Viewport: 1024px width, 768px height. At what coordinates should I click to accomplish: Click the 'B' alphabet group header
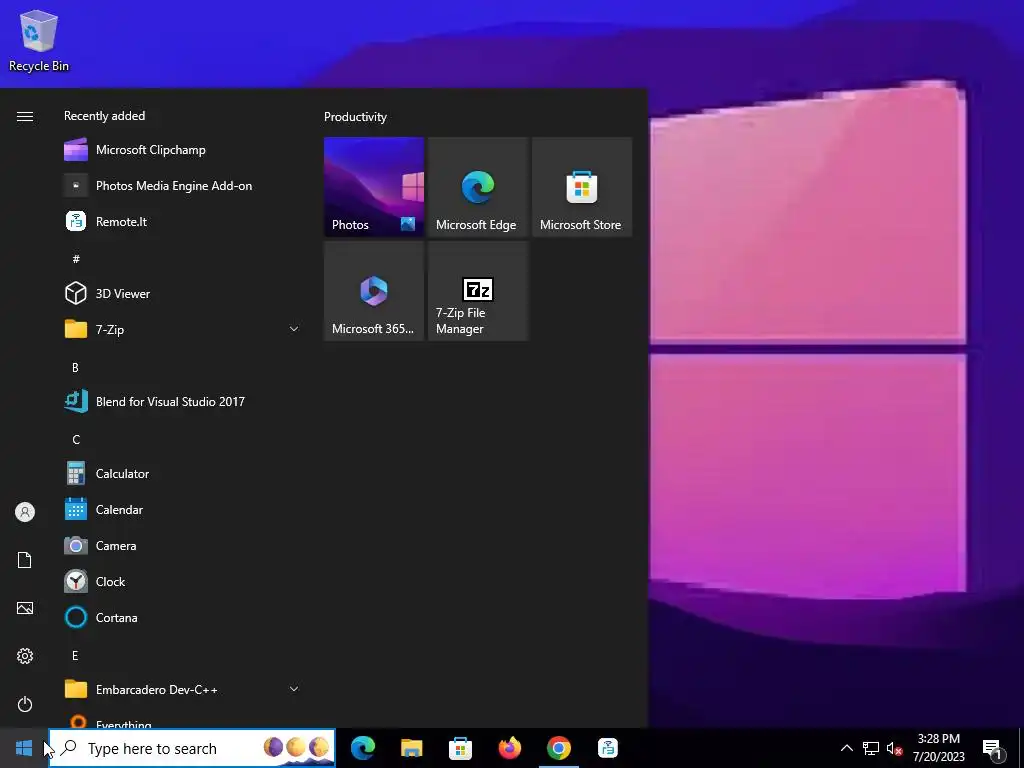point(75,367)
